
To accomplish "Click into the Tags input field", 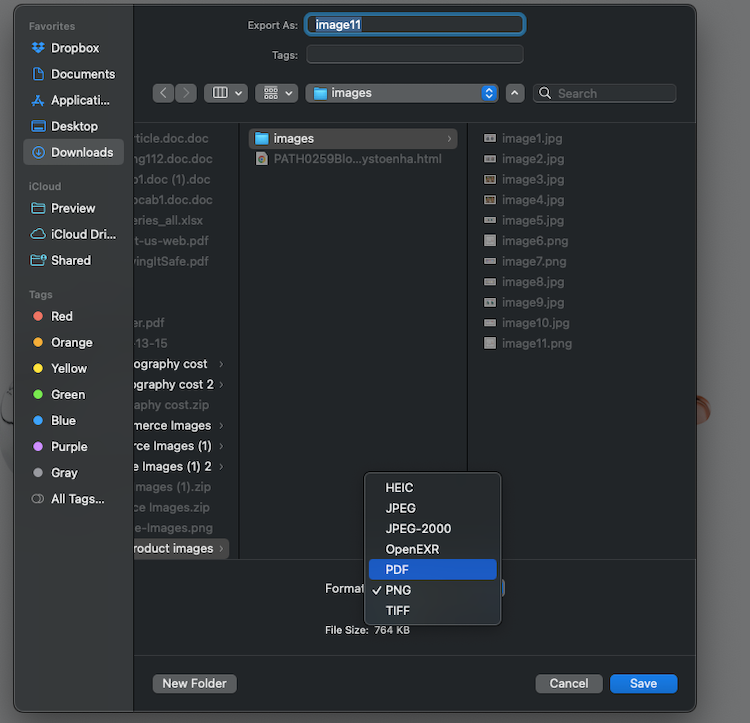I will pyautogui.click(x=414, y=55).
